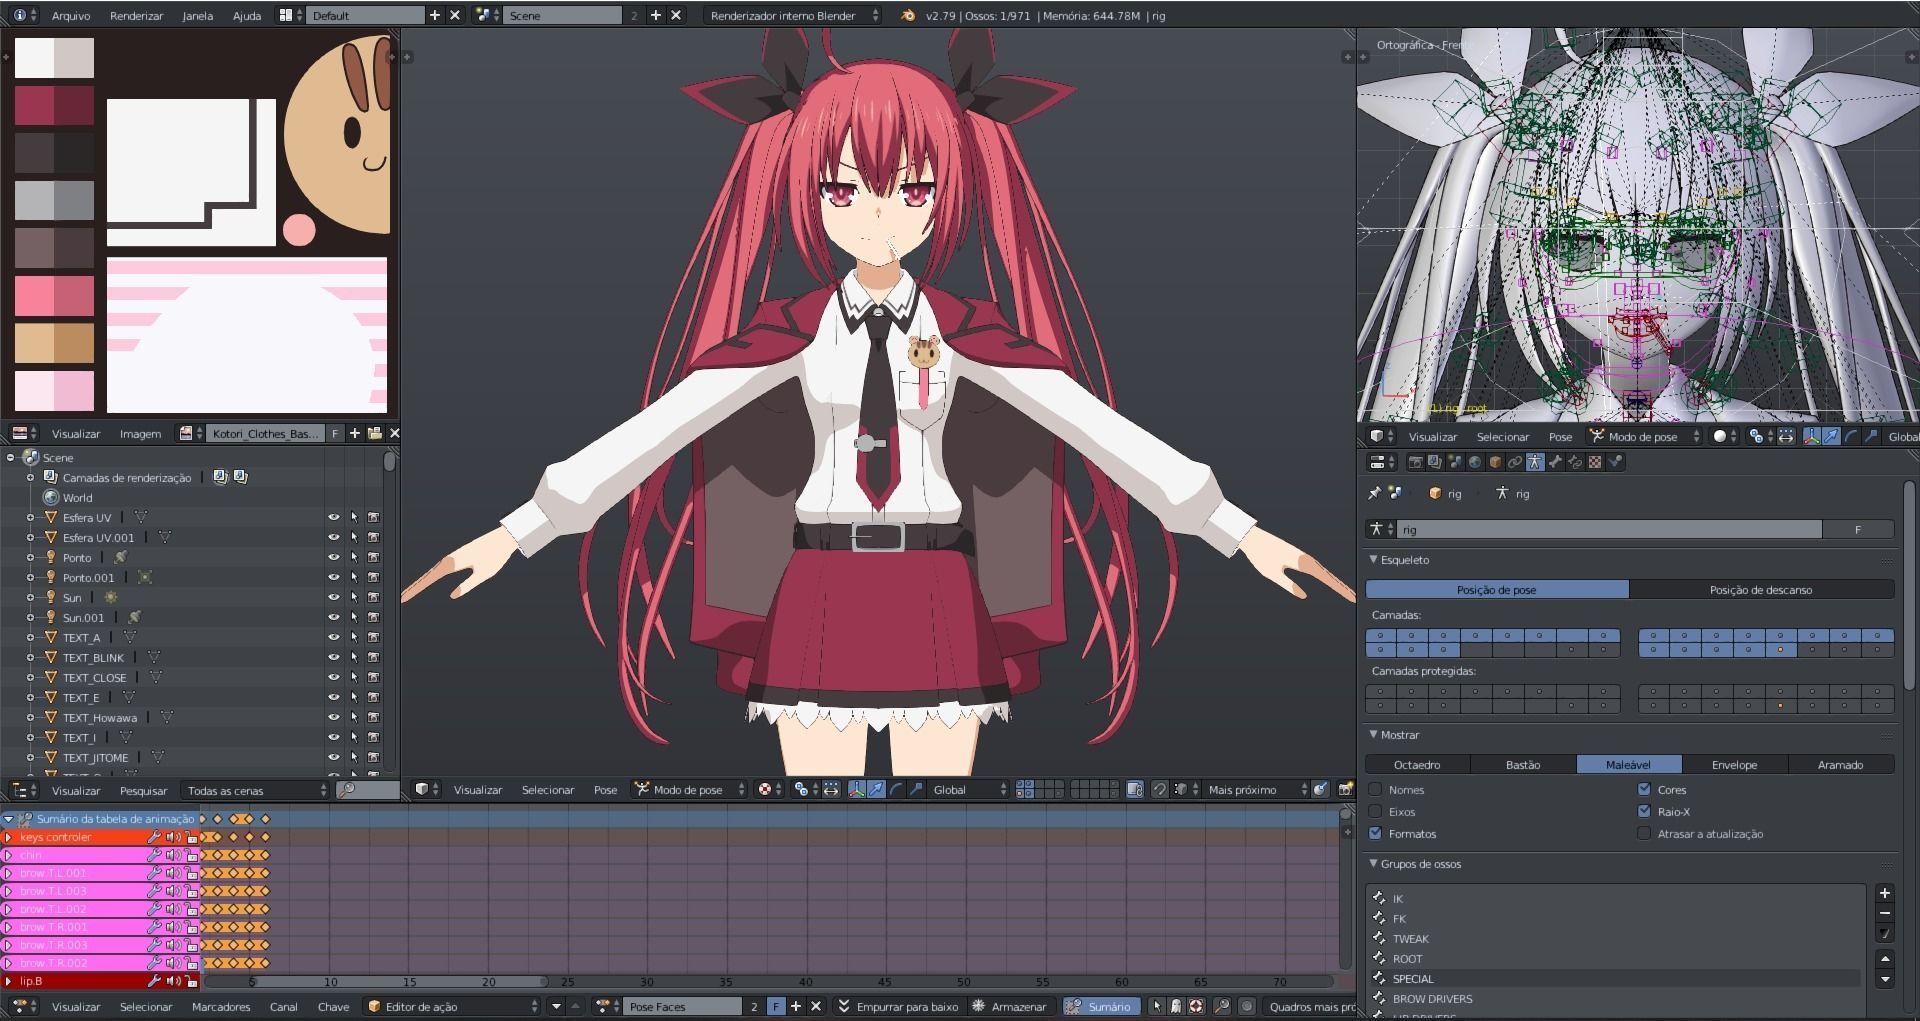This screenshot has height=1021, width=1920.
Task: Switch to Posição de descanso
Action: click(x=1761, y=590)
